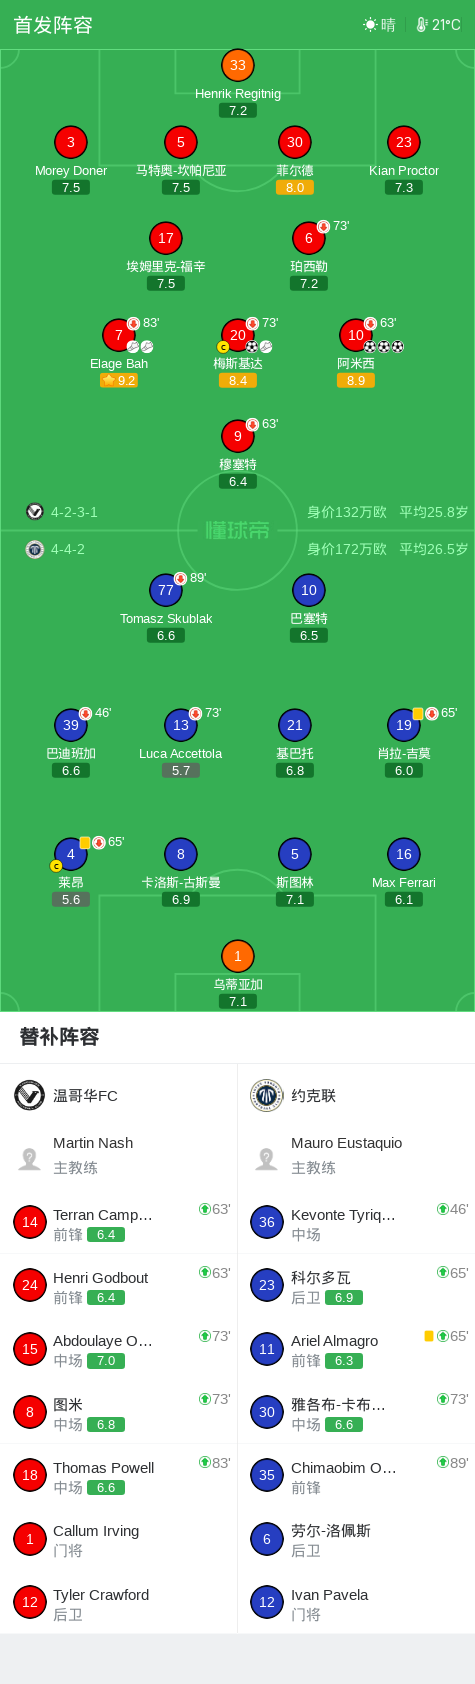This screenshot has width=475, height=1684.
Task: Tap player 20 梅斯基达 circle
Action: pyautogui.click(x=237, y=335)
